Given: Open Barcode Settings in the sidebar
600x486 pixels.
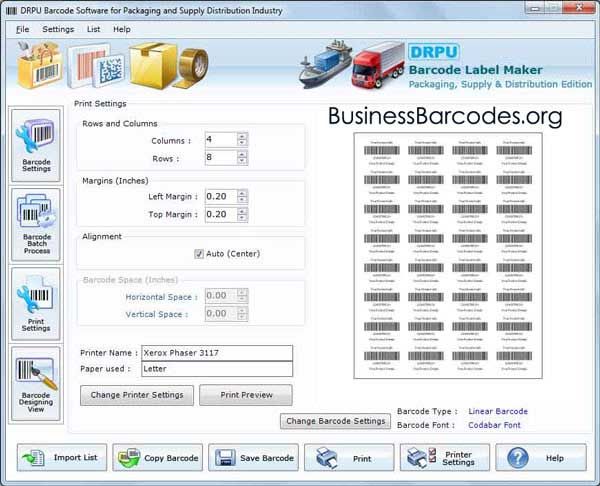Looking at the screenshot, I should (x=36, y=146).
